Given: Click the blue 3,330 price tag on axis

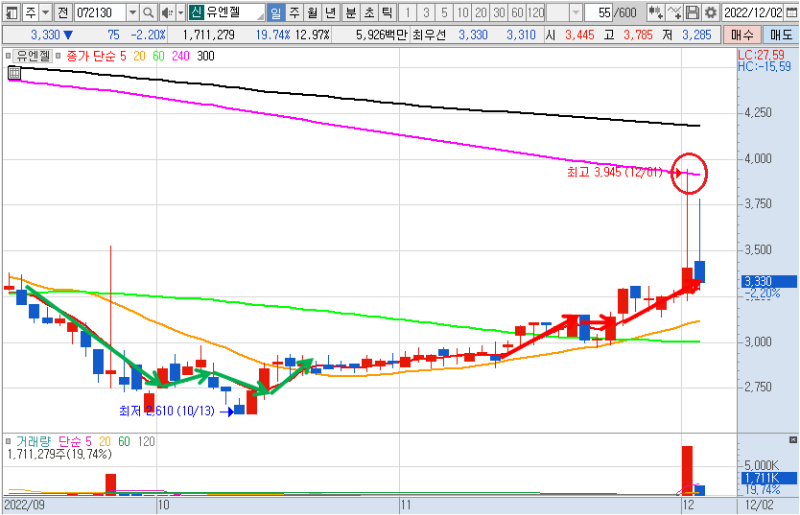Looking at the screenshot, I should (768, 281).
